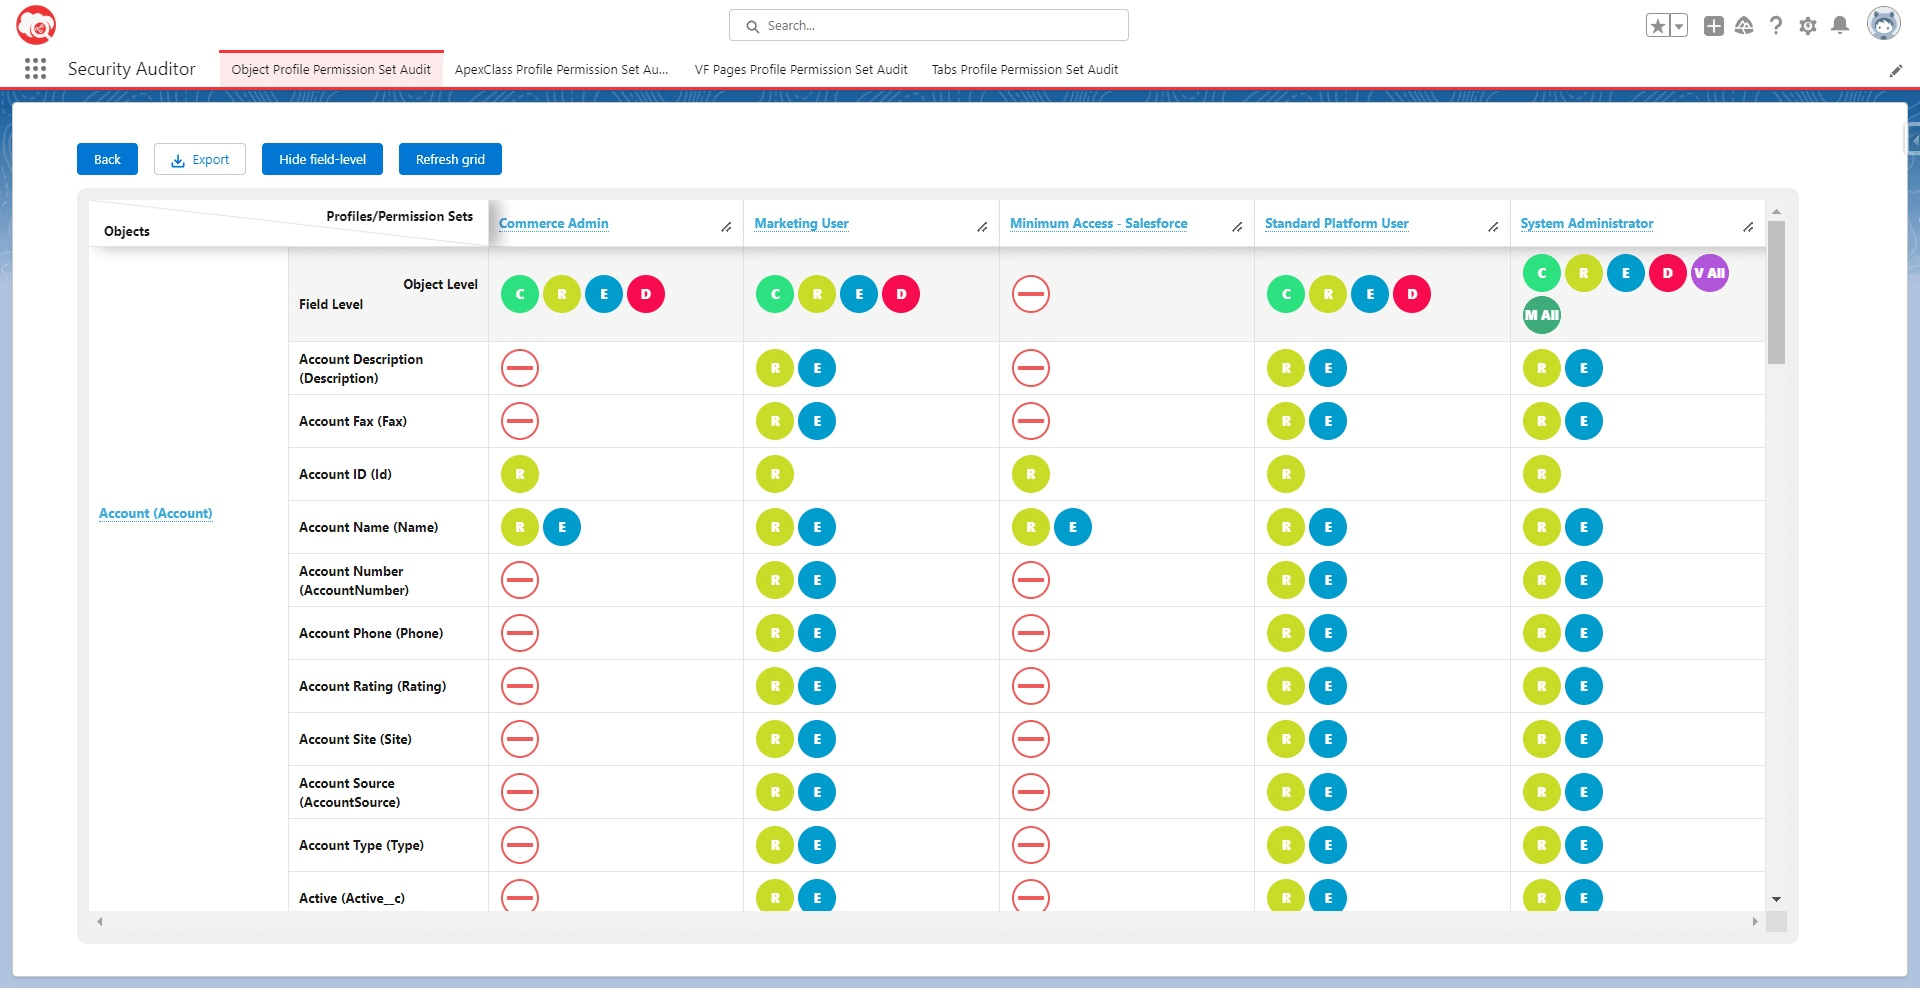
Task: Click Edit icon for Account Rating under System Administrator
Action: click(x=1584, y=686)
